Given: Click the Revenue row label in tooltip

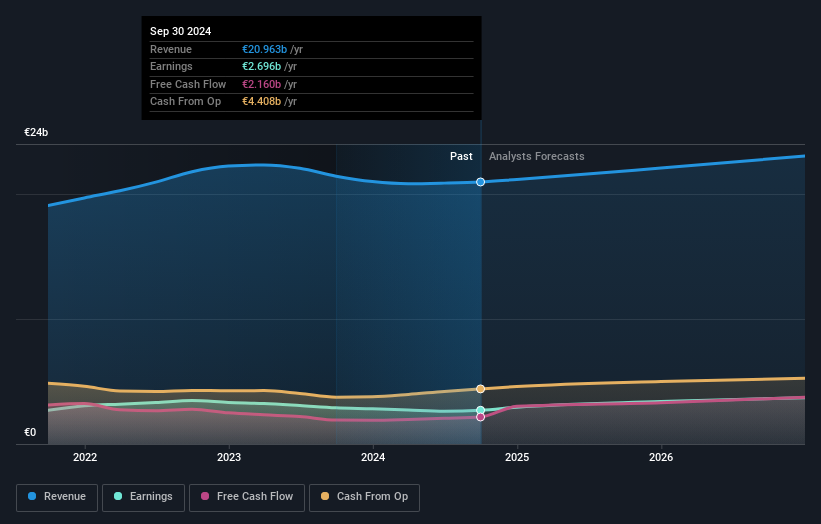Looking at the screenshot, I should [x=171, y=49].
